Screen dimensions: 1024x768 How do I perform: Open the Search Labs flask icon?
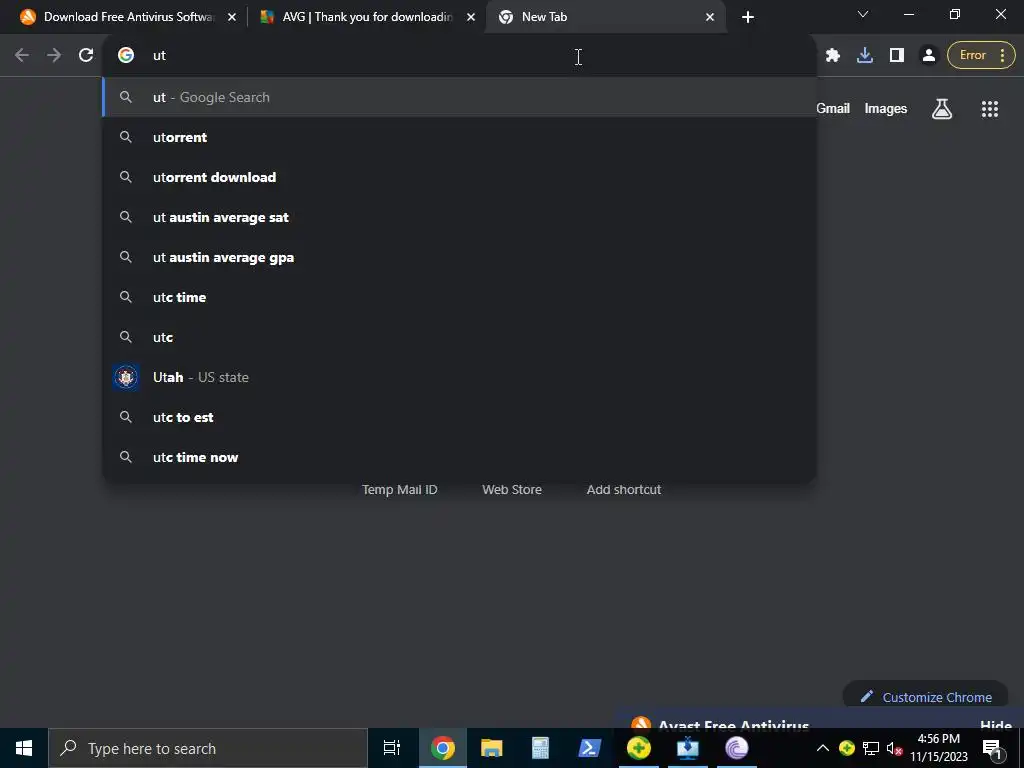click(x=942, y=109)
